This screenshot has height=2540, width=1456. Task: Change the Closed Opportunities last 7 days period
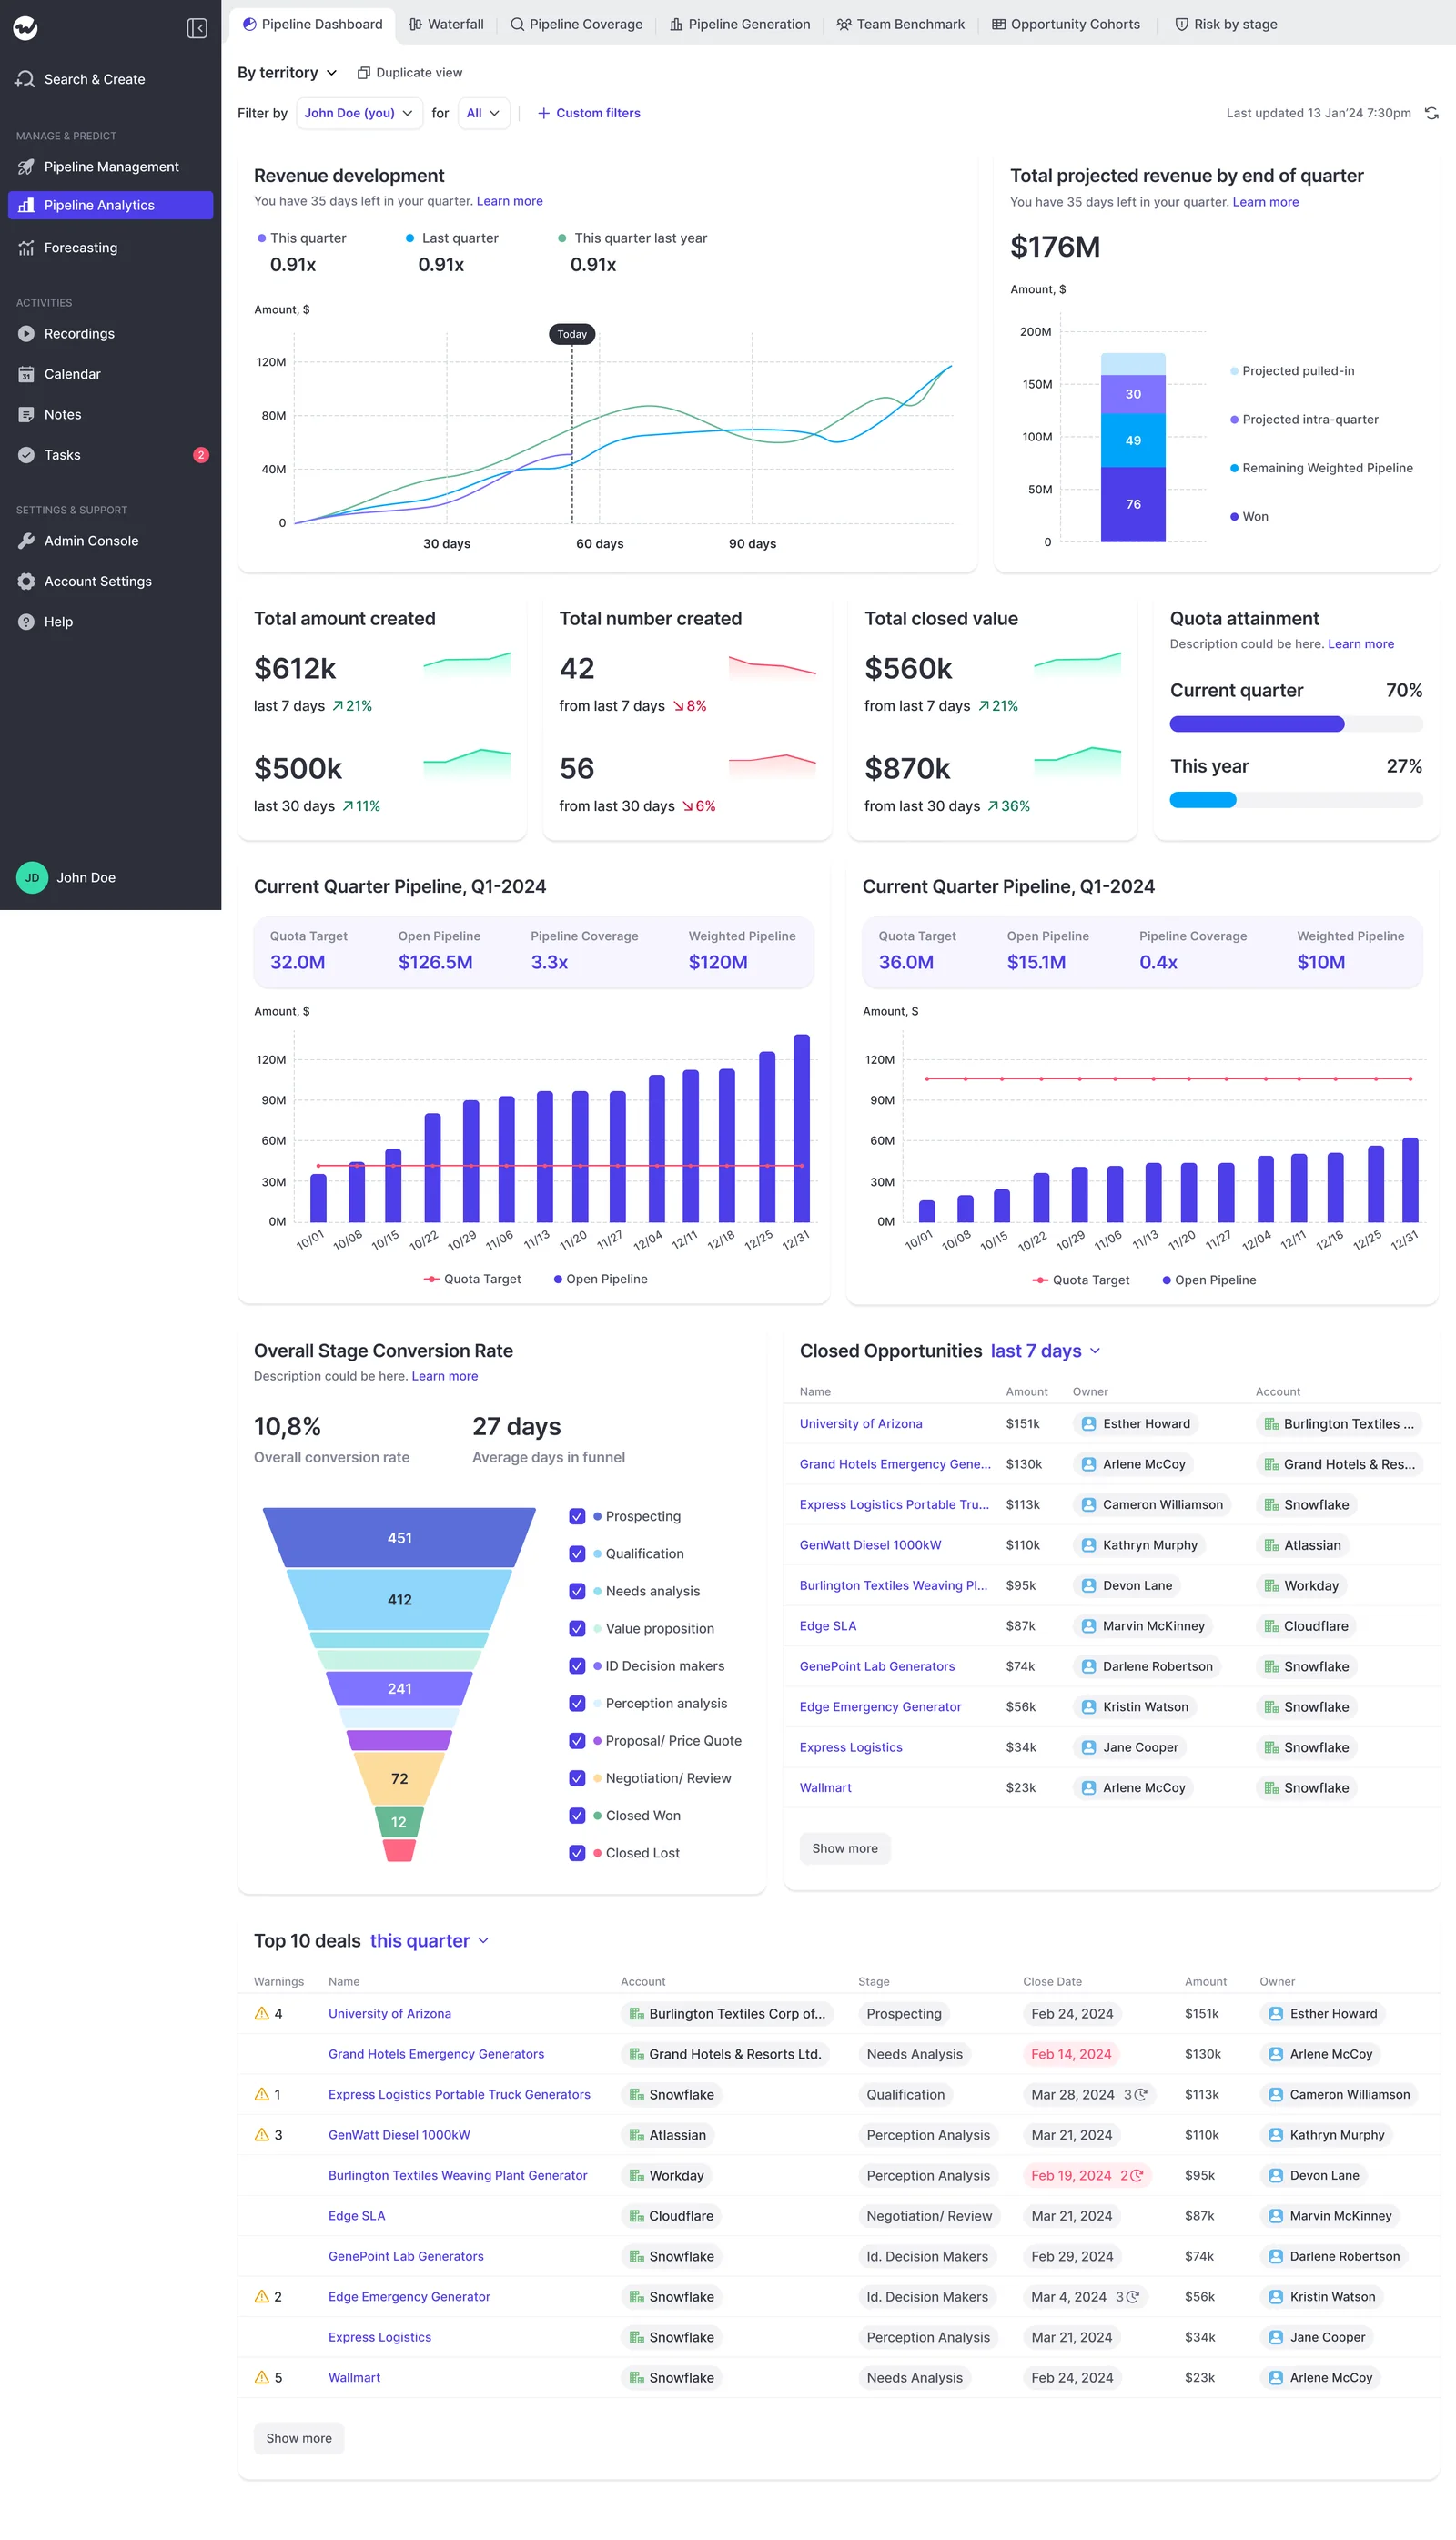click(1045, 1351)
